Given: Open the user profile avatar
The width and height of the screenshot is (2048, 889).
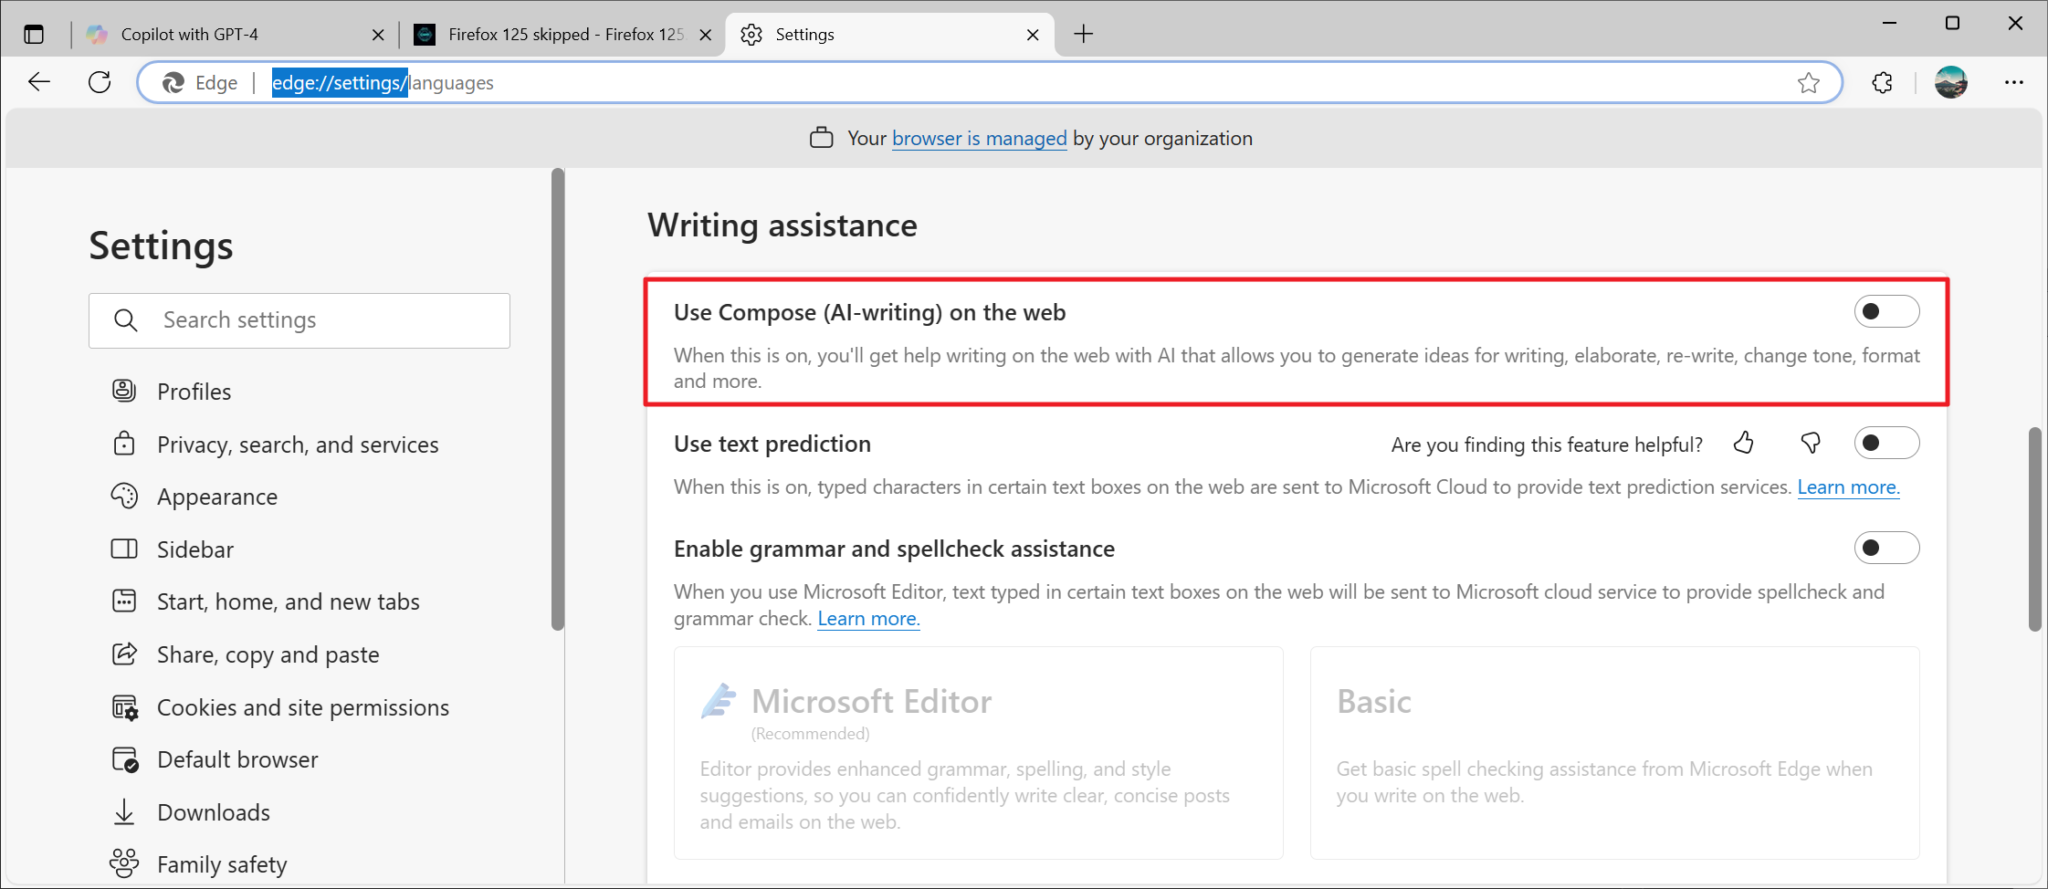Looking at the screenshot, I should coord(1950,83).
